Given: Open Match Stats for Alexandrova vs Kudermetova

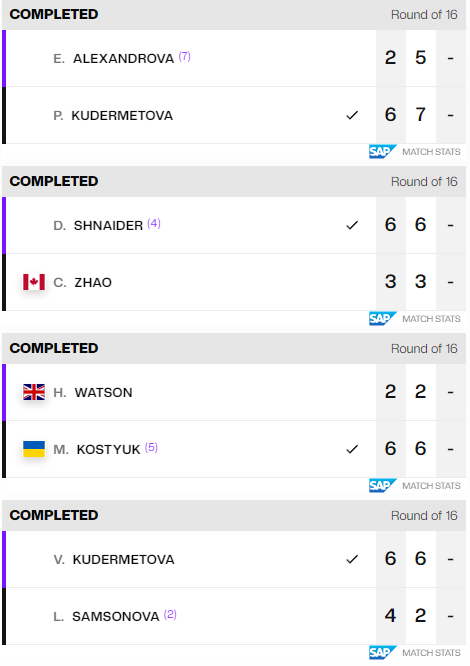Looking at the screenshot, I should (431, 152).
